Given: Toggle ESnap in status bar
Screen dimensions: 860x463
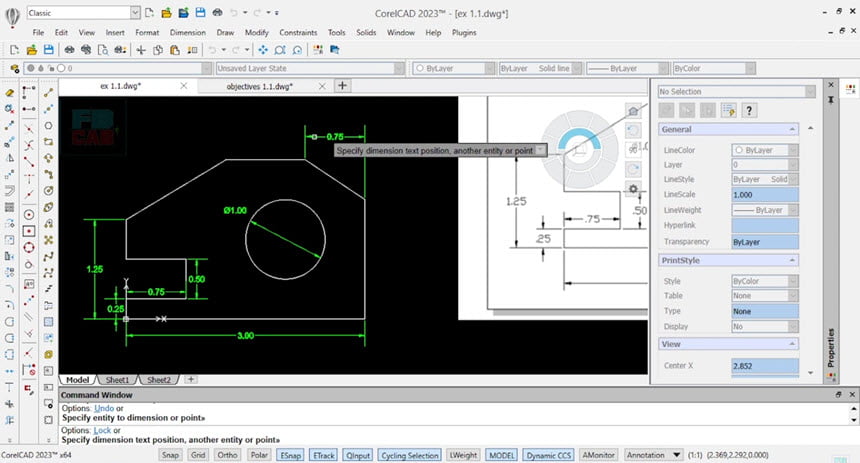Looking at the screenshot, I should (290, 455).
